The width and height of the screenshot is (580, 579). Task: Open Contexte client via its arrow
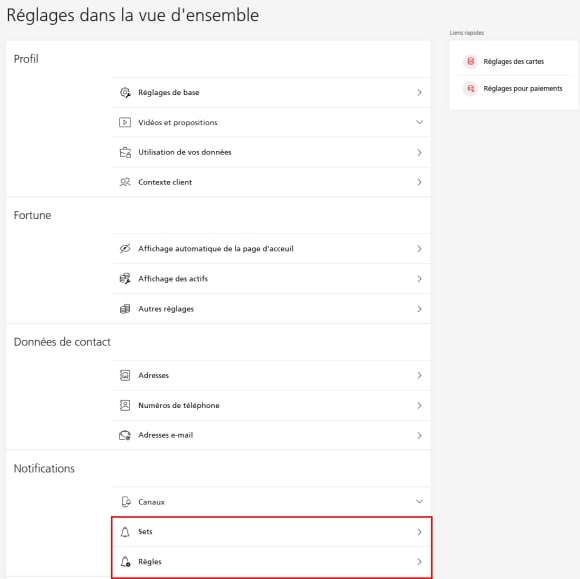[419, 182]
